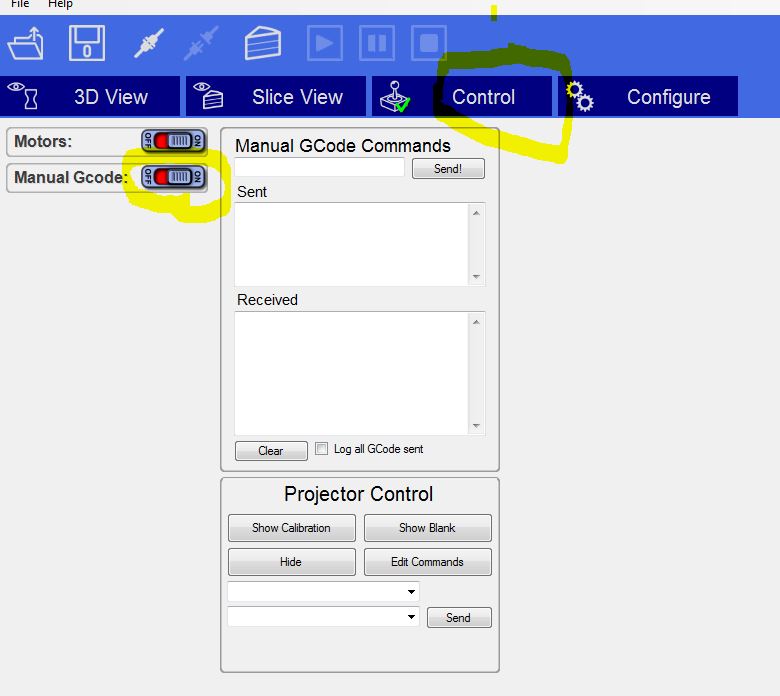This screenshot has width=780, height=696.
Task: Click the eye-and-hourglass icon on 3D View
Action: (23, 95)
